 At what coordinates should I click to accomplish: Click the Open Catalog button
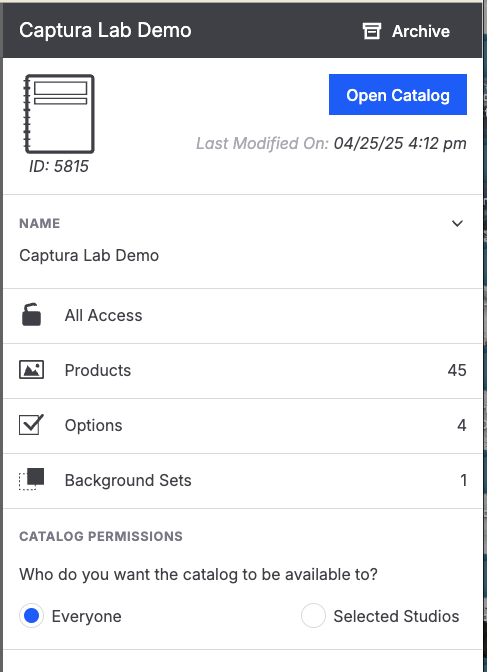pyautogui.click(x=398, y=95)
